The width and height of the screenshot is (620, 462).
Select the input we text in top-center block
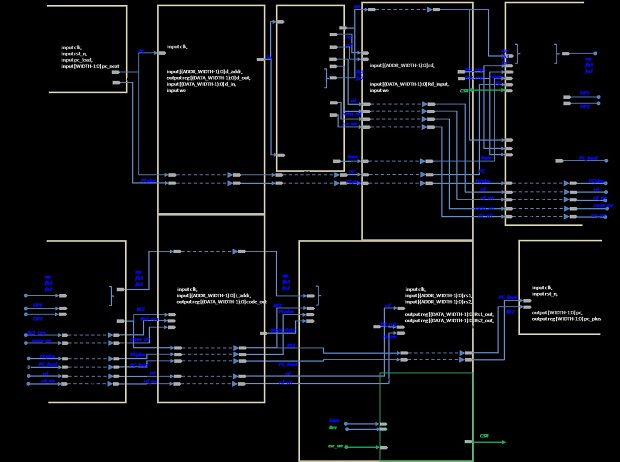176,91
